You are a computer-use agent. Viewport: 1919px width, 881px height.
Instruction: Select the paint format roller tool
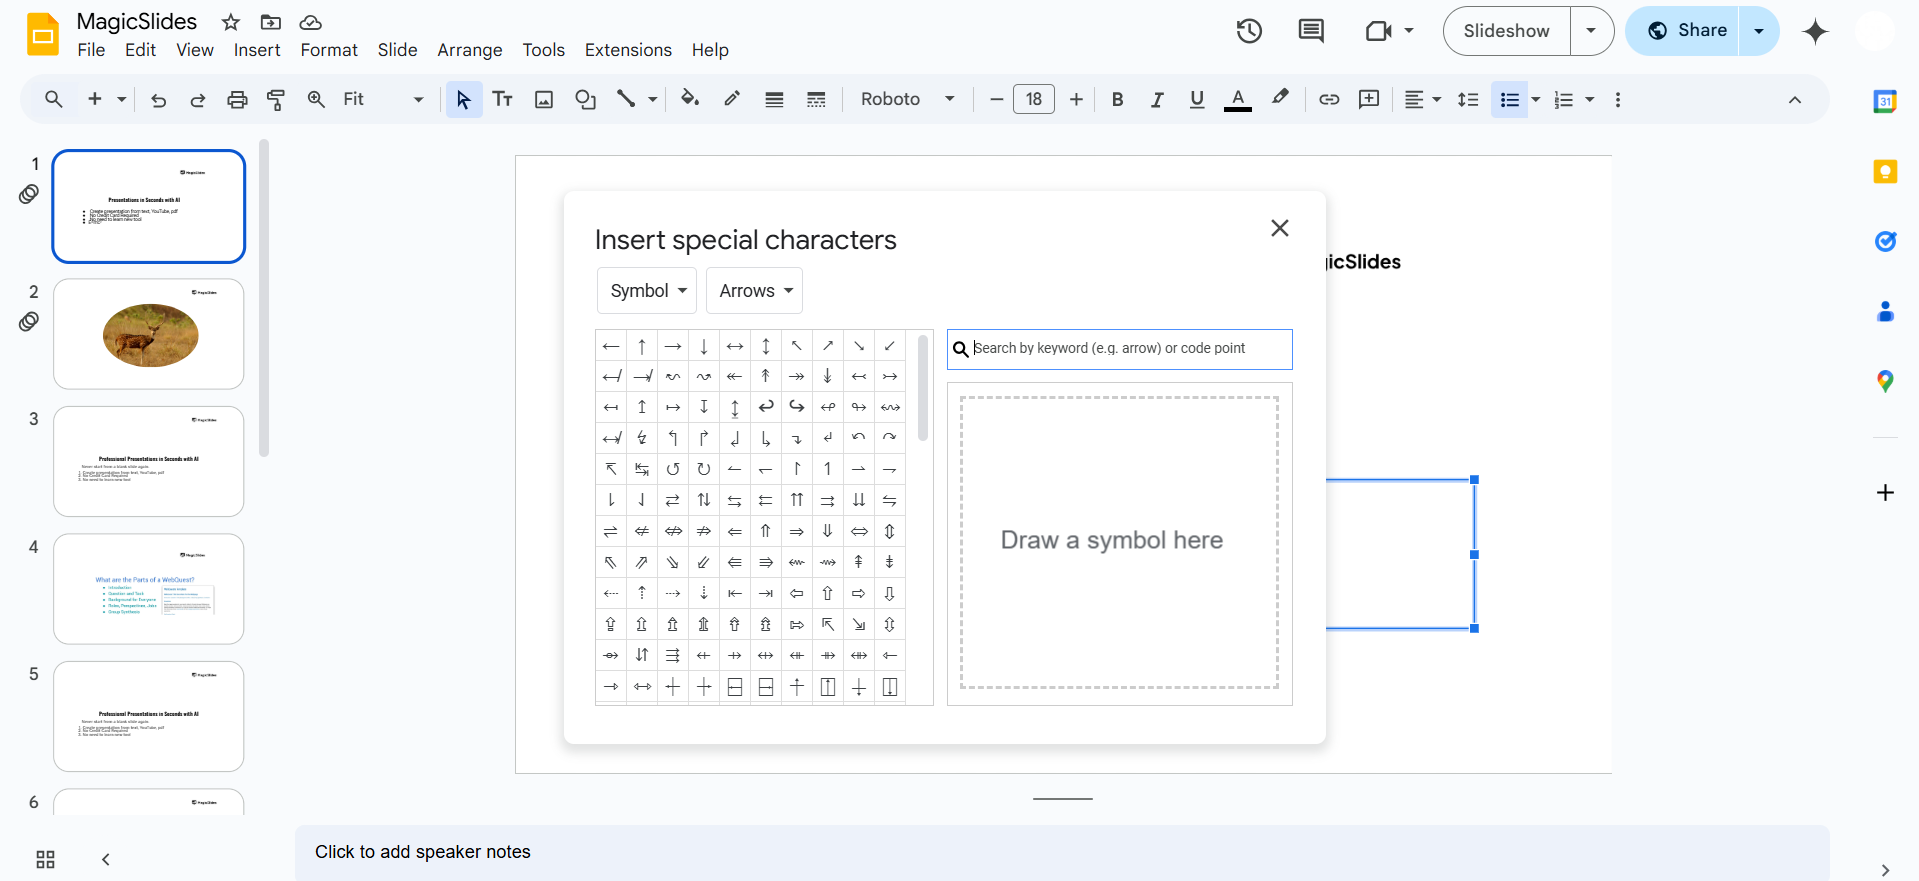[x=276, y=99]
